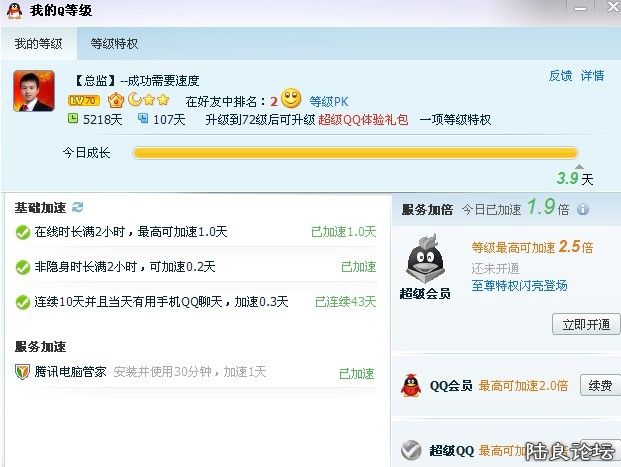Click the green check for 连续10天手机QQ聊天
The image size is (621, 467).
[x=23, y=303]
